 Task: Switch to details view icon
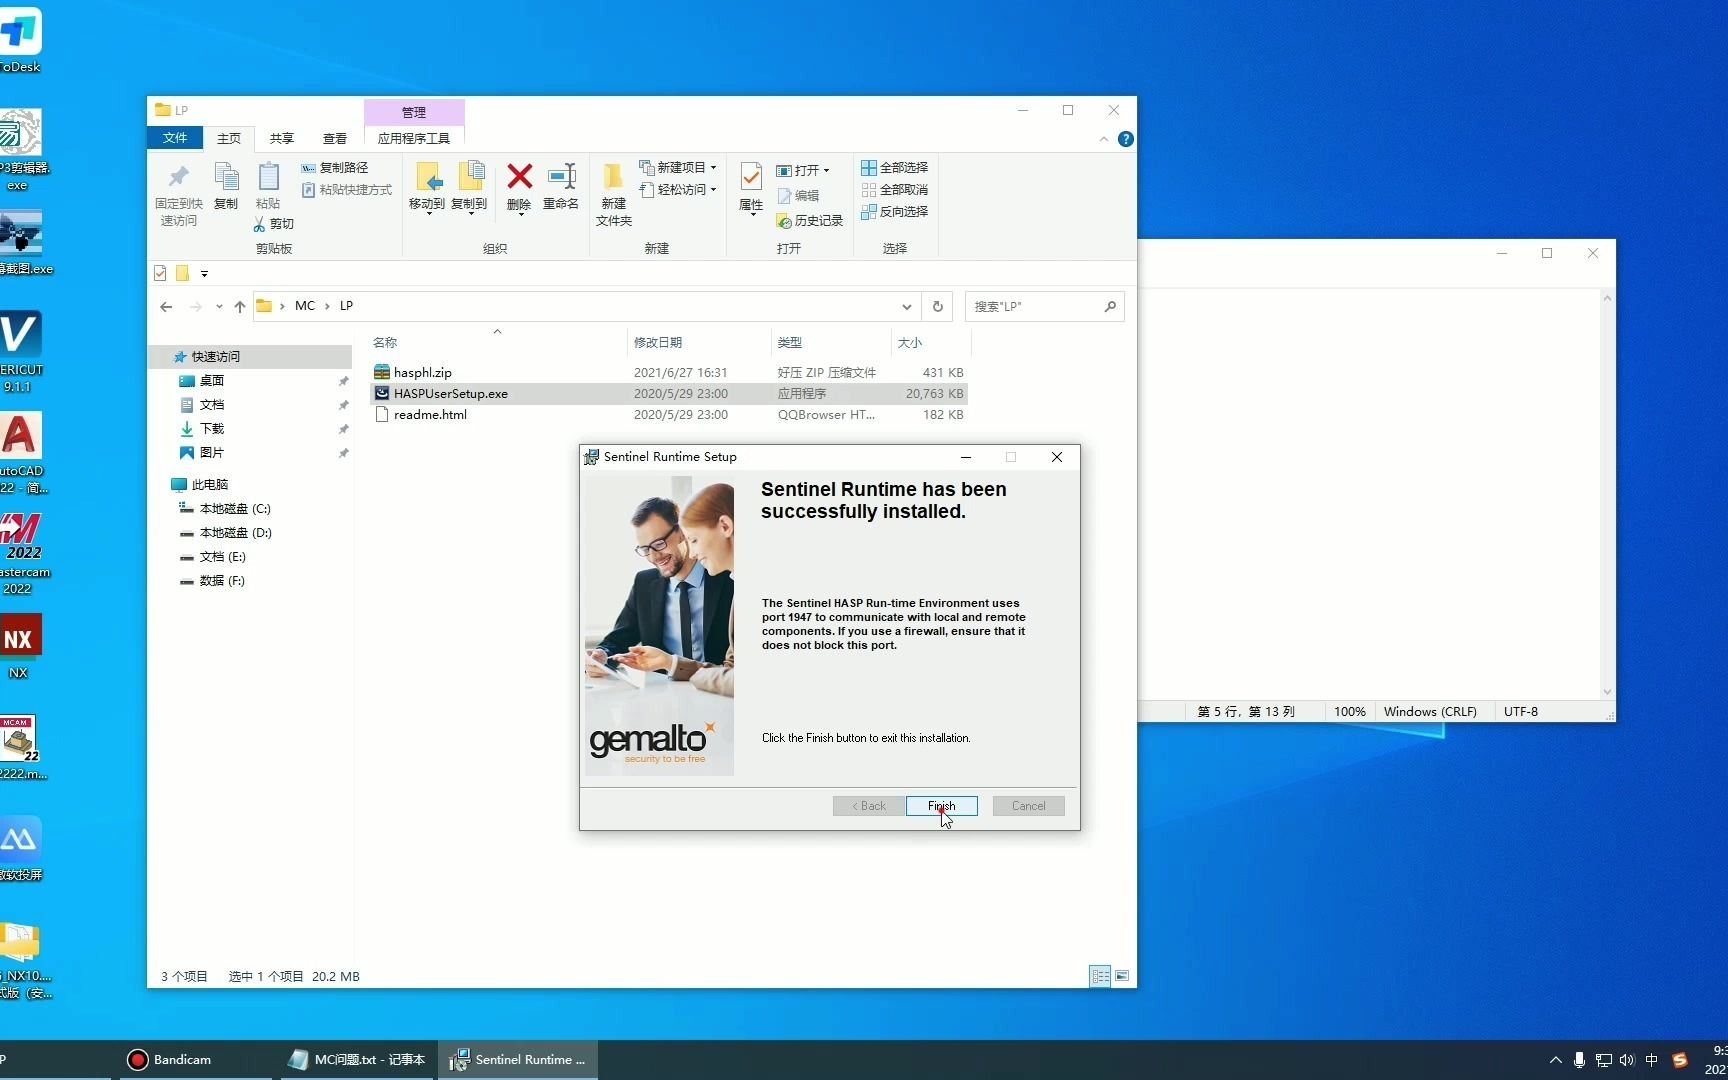[x=1100, y=976]
